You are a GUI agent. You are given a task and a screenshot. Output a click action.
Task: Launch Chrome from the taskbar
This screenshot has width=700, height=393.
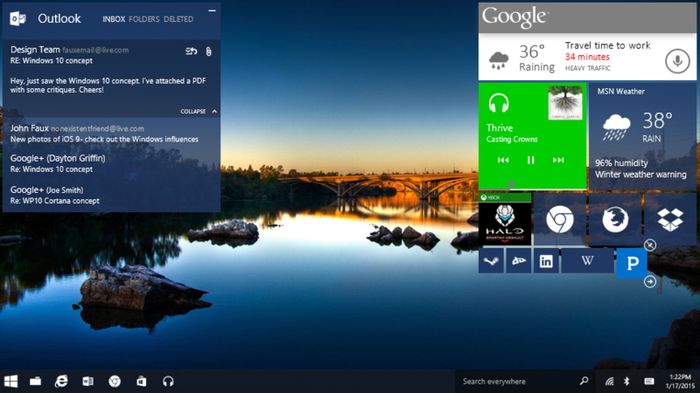pyautogui.click(x=115, y=381)
